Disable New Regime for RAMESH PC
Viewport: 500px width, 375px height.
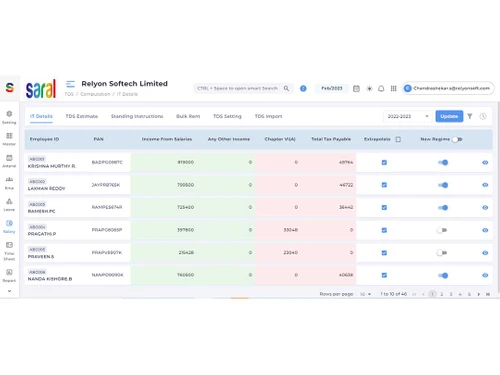point(443,208)
